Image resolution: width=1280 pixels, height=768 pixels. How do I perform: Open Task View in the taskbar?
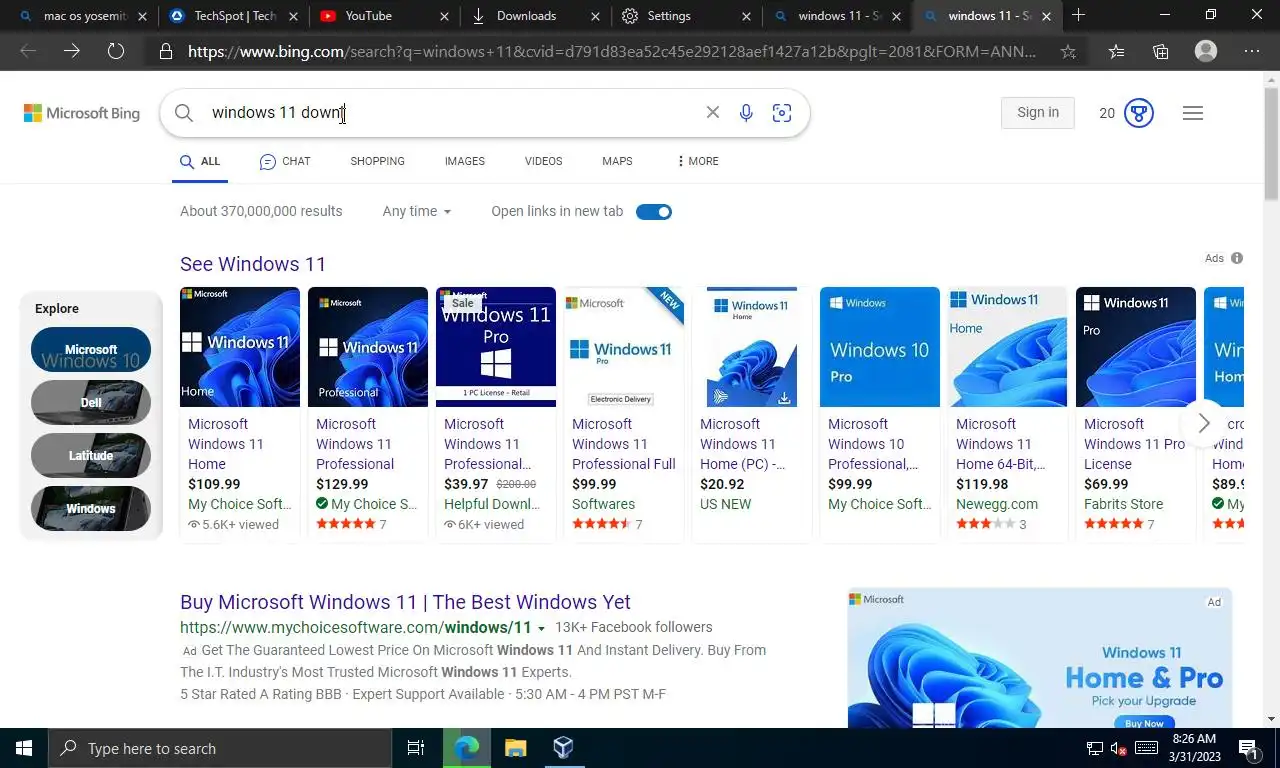coord(416,748)
